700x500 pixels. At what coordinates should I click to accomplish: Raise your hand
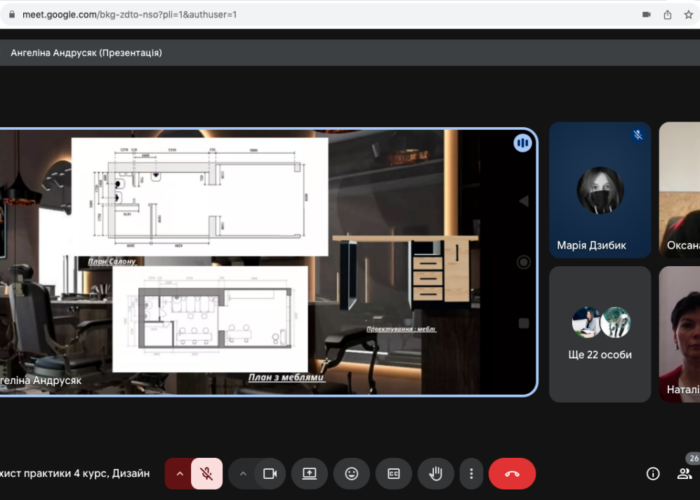[436, 473]
